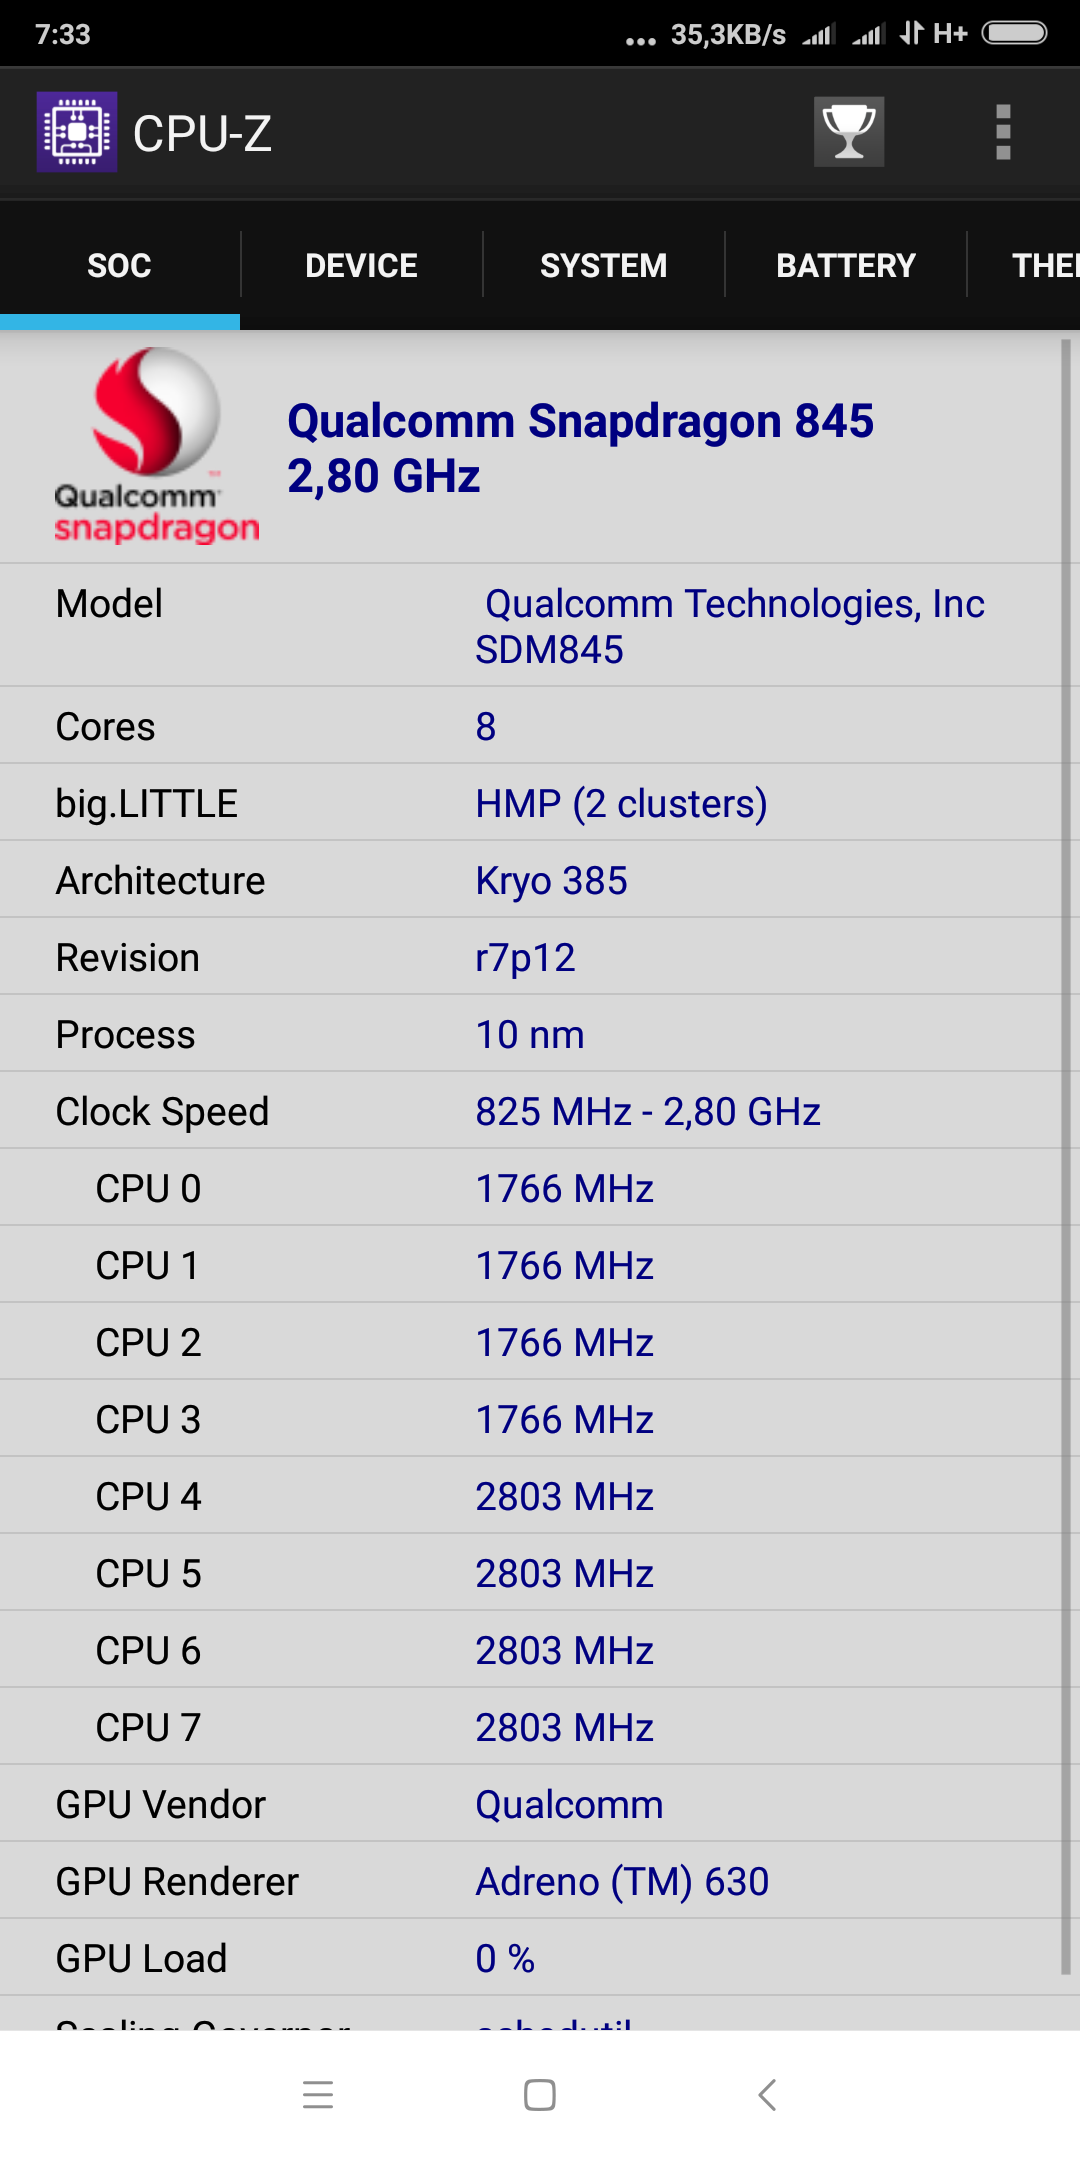
Task: Tap the battery status bar icon
Action: coord(1014,33)
